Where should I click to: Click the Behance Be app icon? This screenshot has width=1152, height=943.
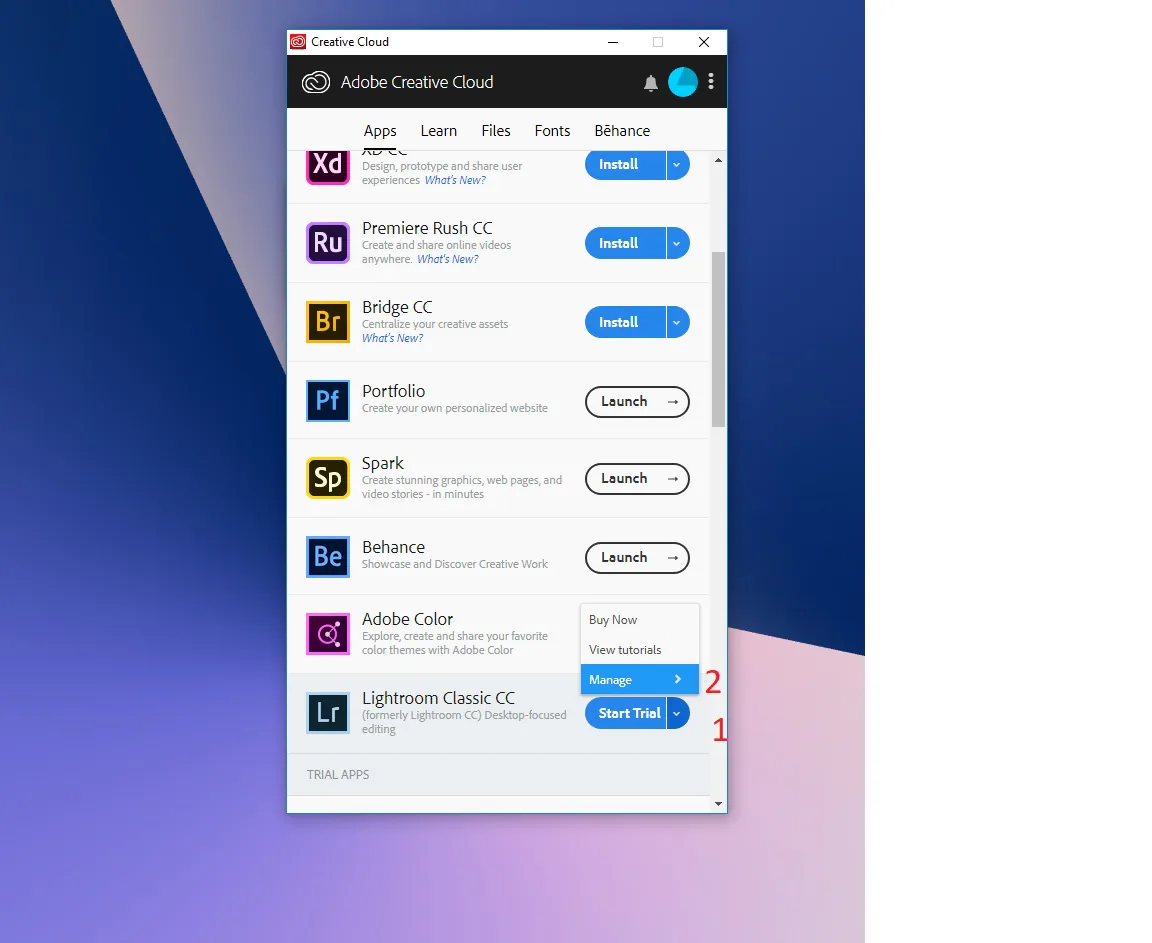328,557
